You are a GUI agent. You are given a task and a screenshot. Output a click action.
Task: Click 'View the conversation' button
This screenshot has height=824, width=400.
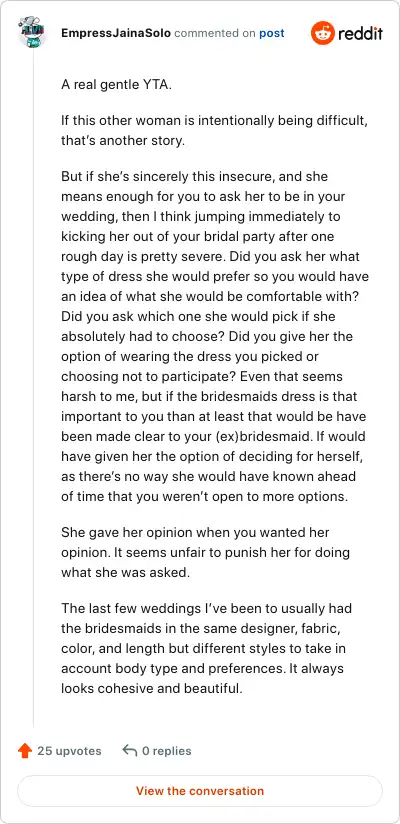(x=200, y=791)
